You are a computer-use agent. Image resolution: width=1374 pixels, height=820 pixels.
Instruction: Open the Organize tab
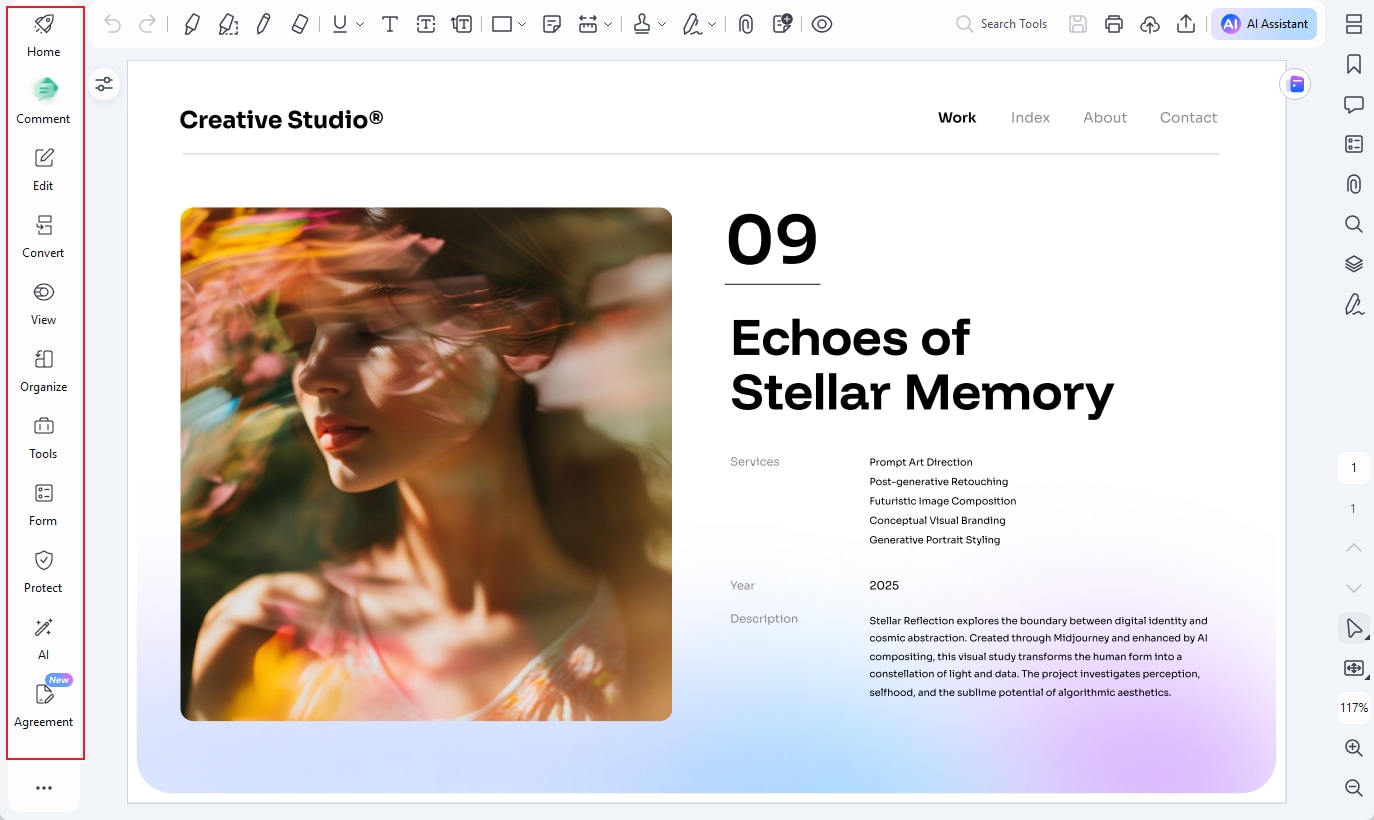coord(43,370)
